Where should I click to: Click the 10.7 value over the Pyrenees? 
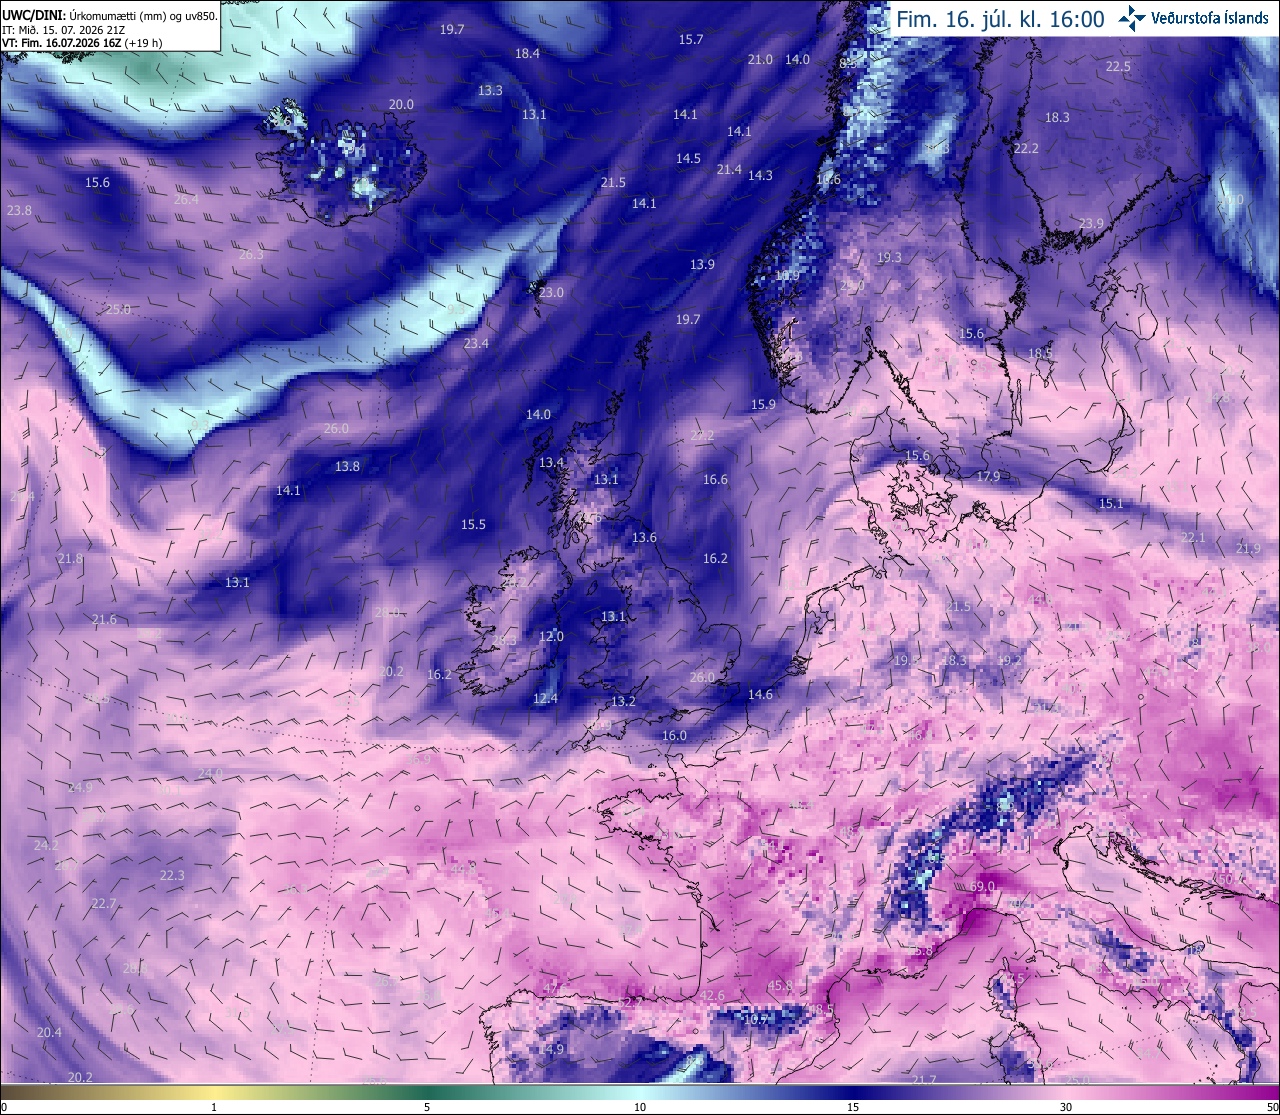[x=756, y=1020]
